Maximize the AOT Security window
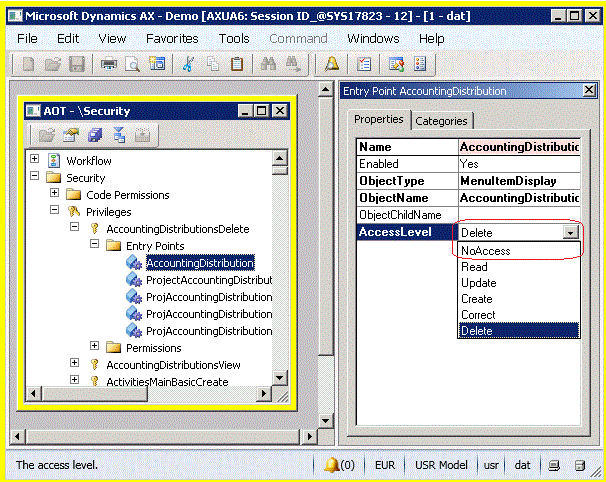 262,111
